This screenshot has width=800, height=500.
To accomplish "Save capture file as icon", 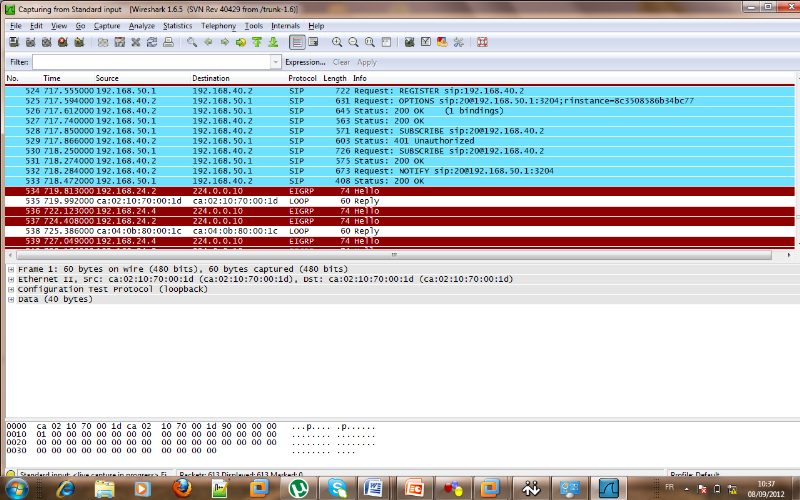I will pyautogui.click(x=119, y=42).
